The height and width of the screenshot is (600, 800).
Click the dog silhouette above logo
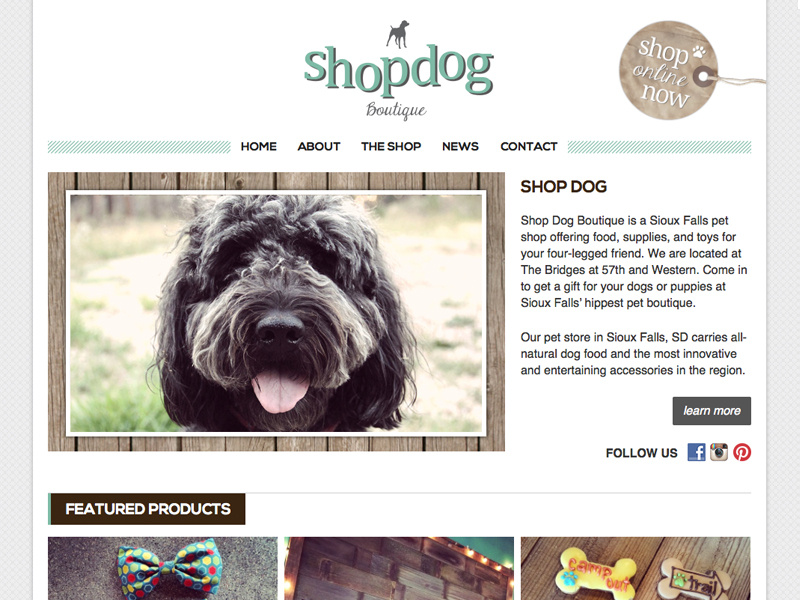pos(398,34)
